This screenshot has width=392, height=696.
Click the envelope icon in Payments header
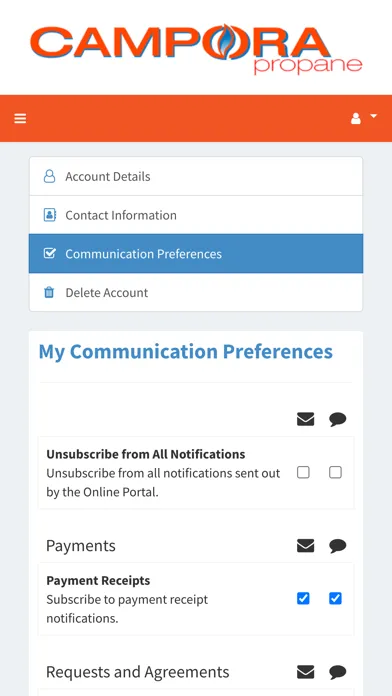[x=305, y=546]
